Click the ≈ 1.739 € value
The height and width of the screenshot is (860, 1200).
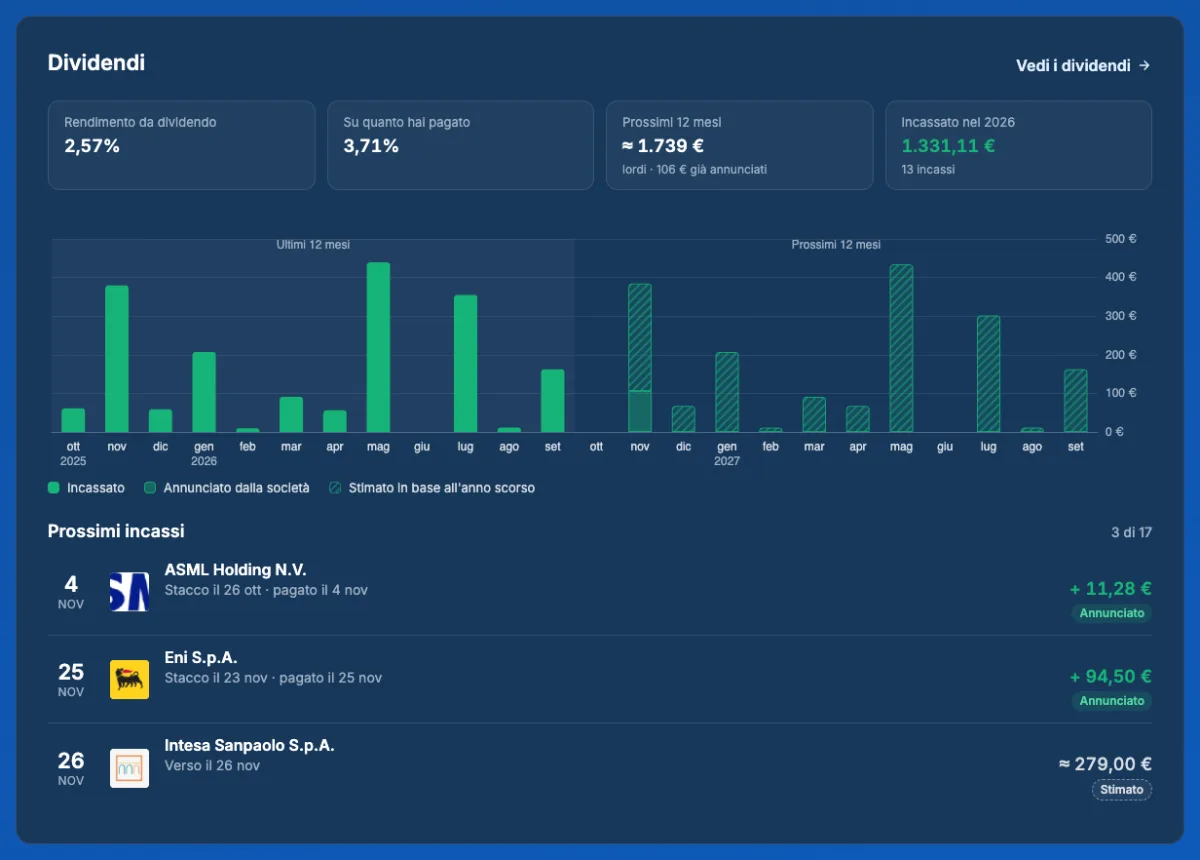(x=663, y=146)
